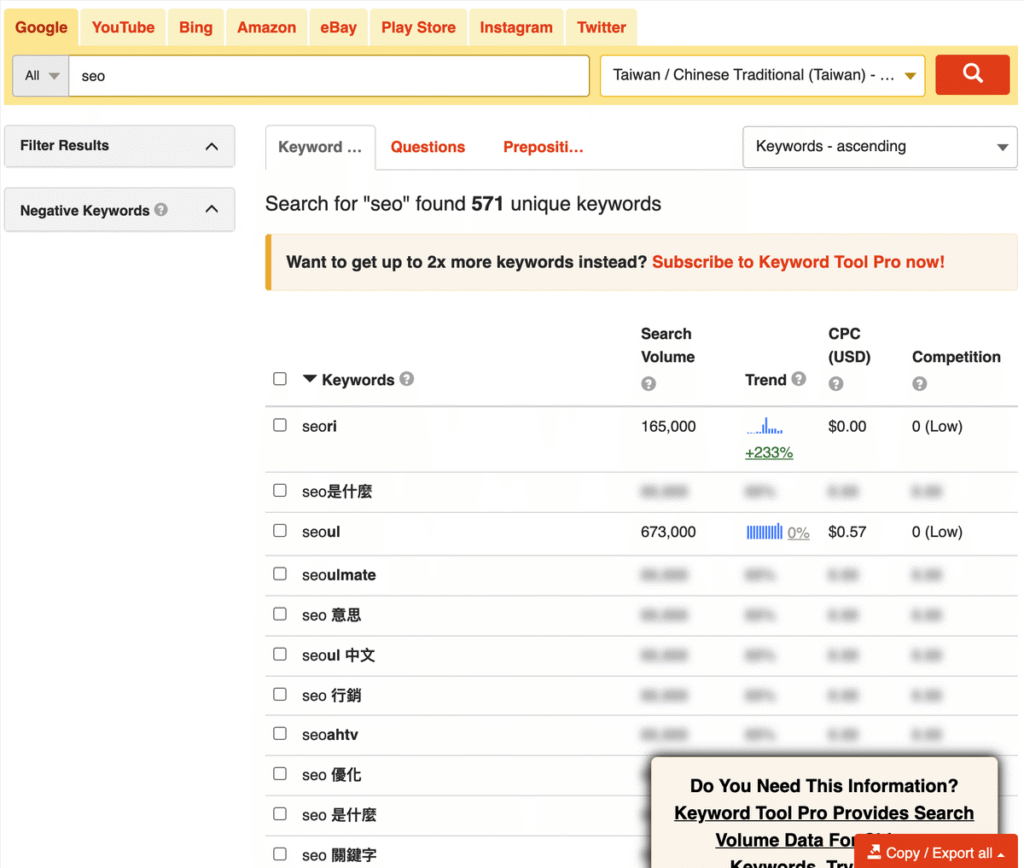Click help icon next to Keywords header
The height and width of the screenshot is (868, 1024).
(406, 379)
